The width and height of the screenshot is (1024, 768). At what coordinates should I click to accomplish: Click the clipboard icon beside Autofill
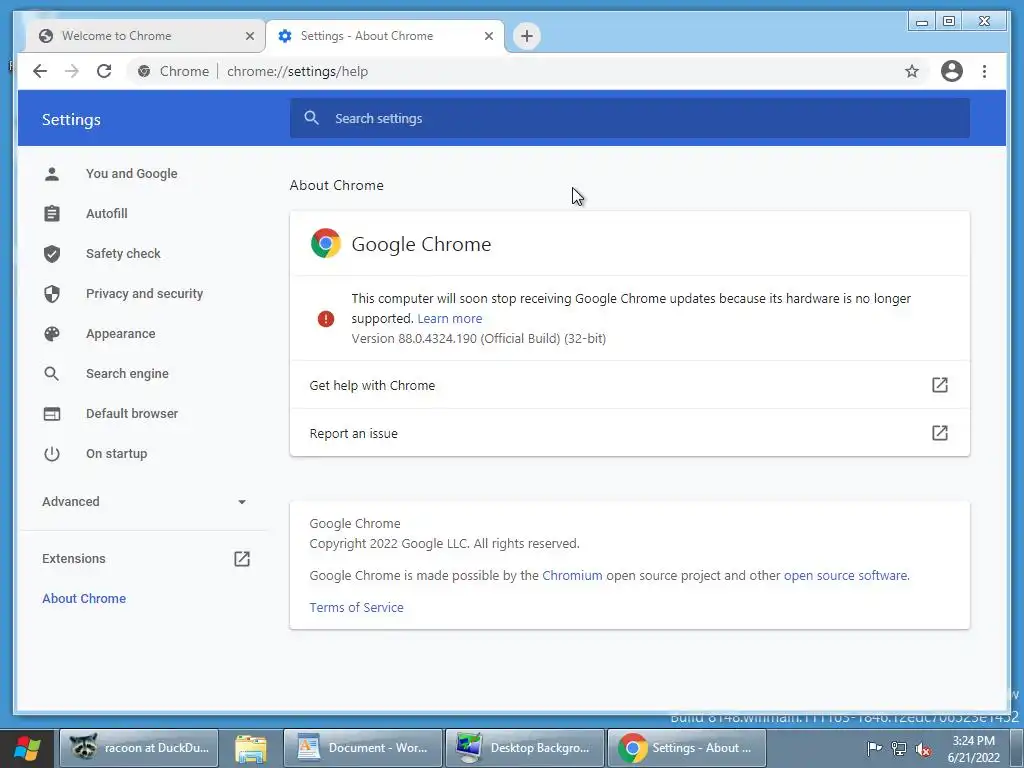coord(52,214)
